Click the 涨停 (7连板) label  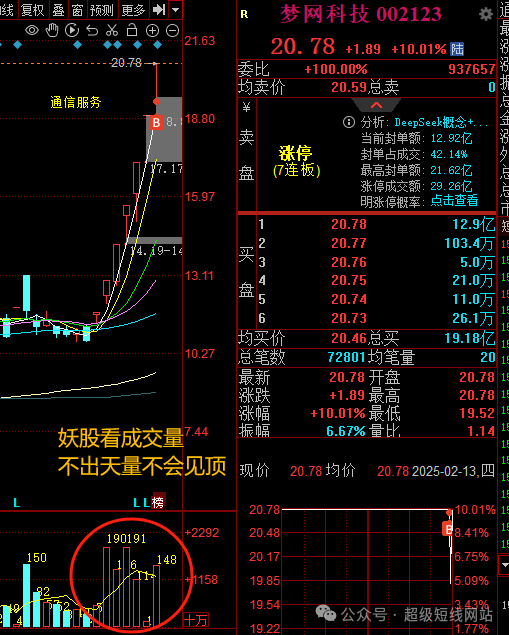coord(296,161)
